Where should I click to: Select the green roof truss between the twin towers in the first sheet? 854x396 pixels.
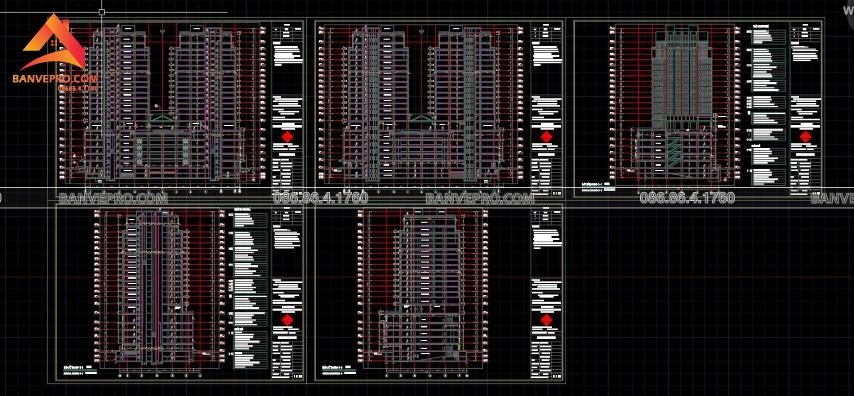click(x=160, y=118)
